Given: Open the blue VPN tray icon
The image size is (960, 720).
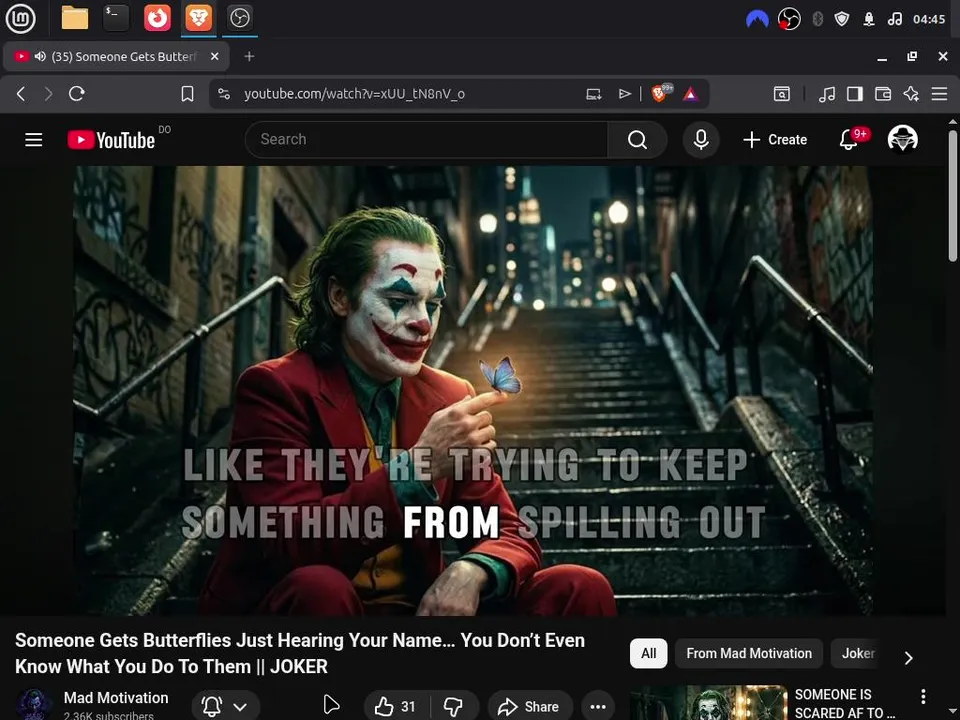Looking at the screenshot, I should pos(757,19).
